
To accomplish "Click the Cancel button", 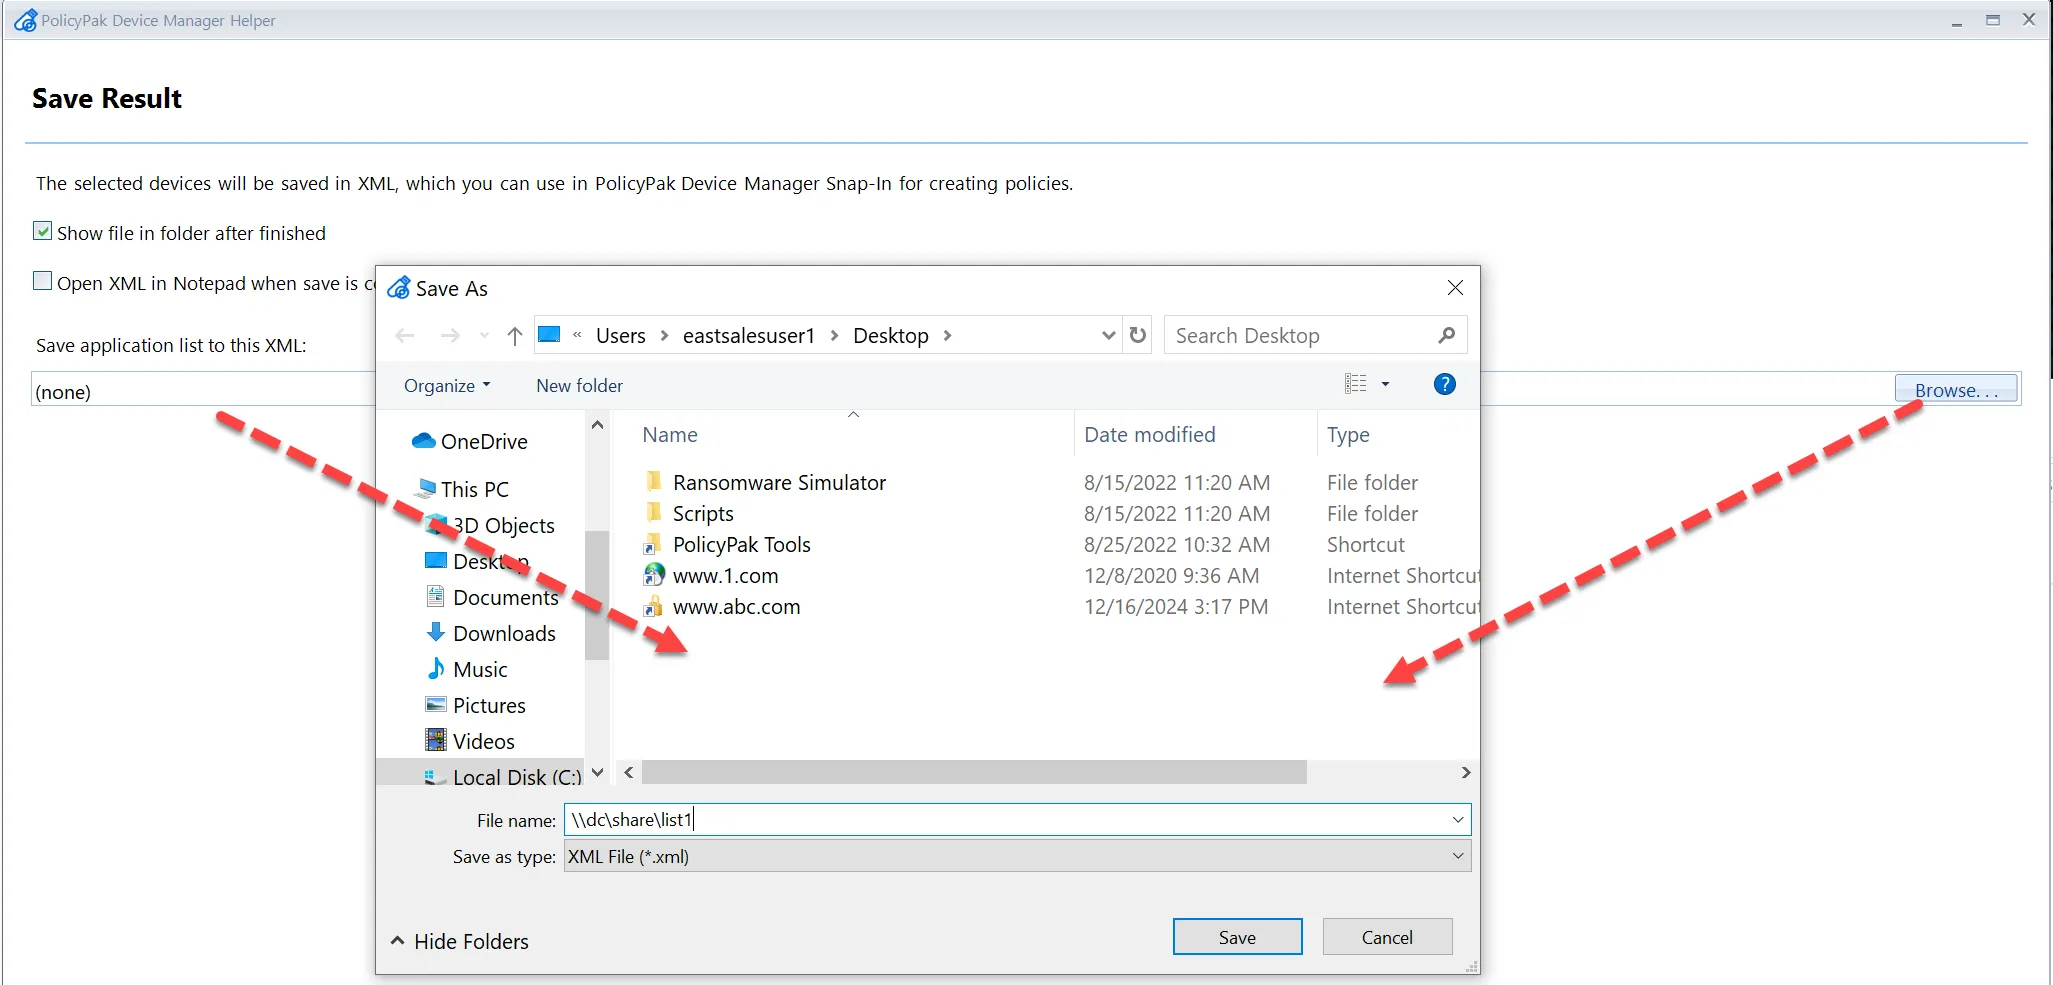I will (x=1387, y=937).
